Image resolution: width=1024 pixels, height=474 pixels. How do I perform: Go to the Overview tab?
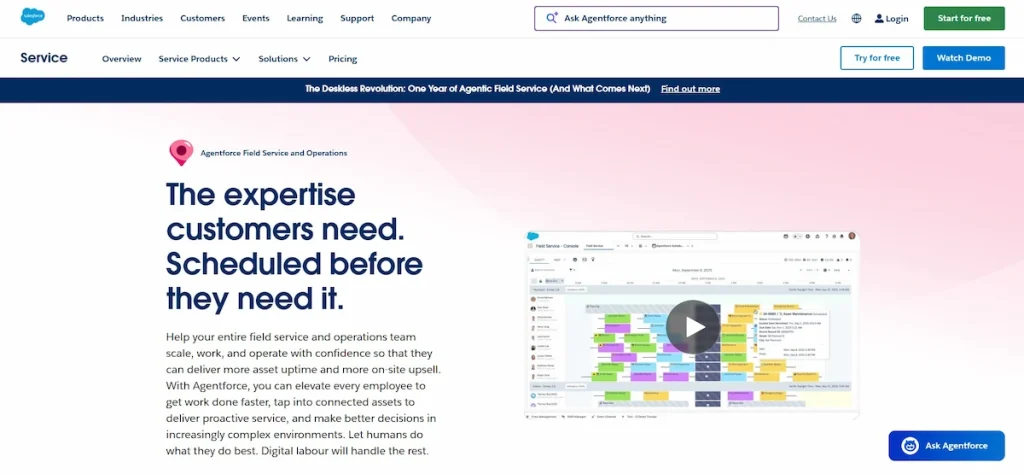pyautogui.click(x=121, y=59)
